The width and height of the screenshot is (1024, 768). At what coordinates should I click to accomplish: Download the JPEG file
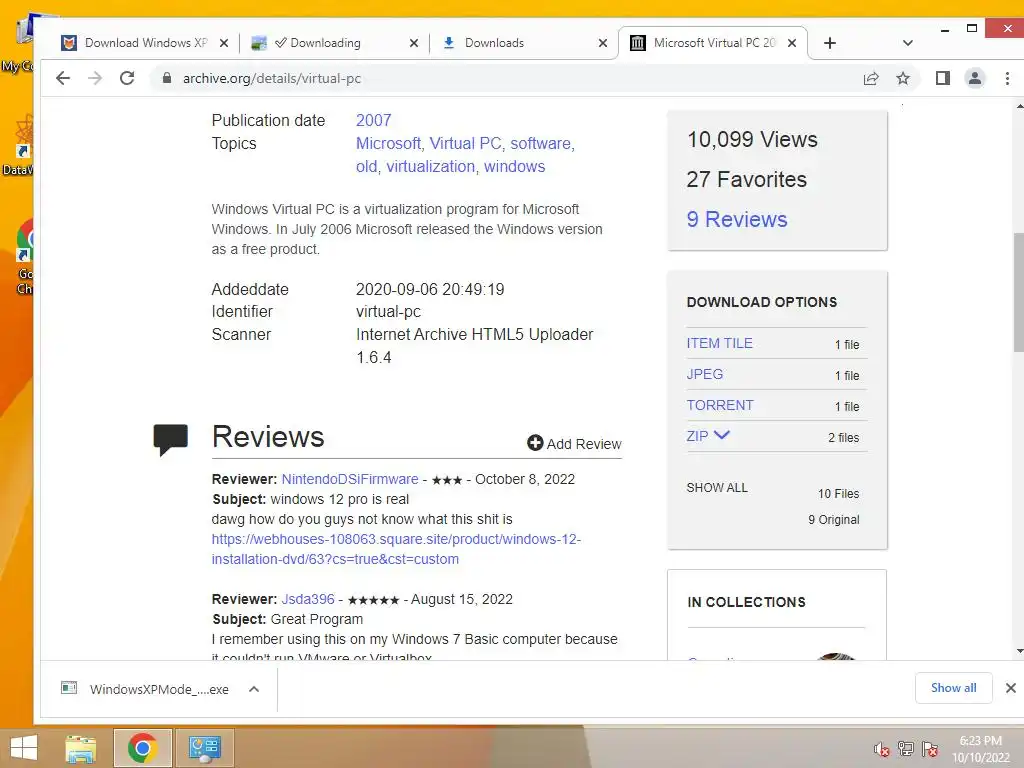(x=704, y=374)
